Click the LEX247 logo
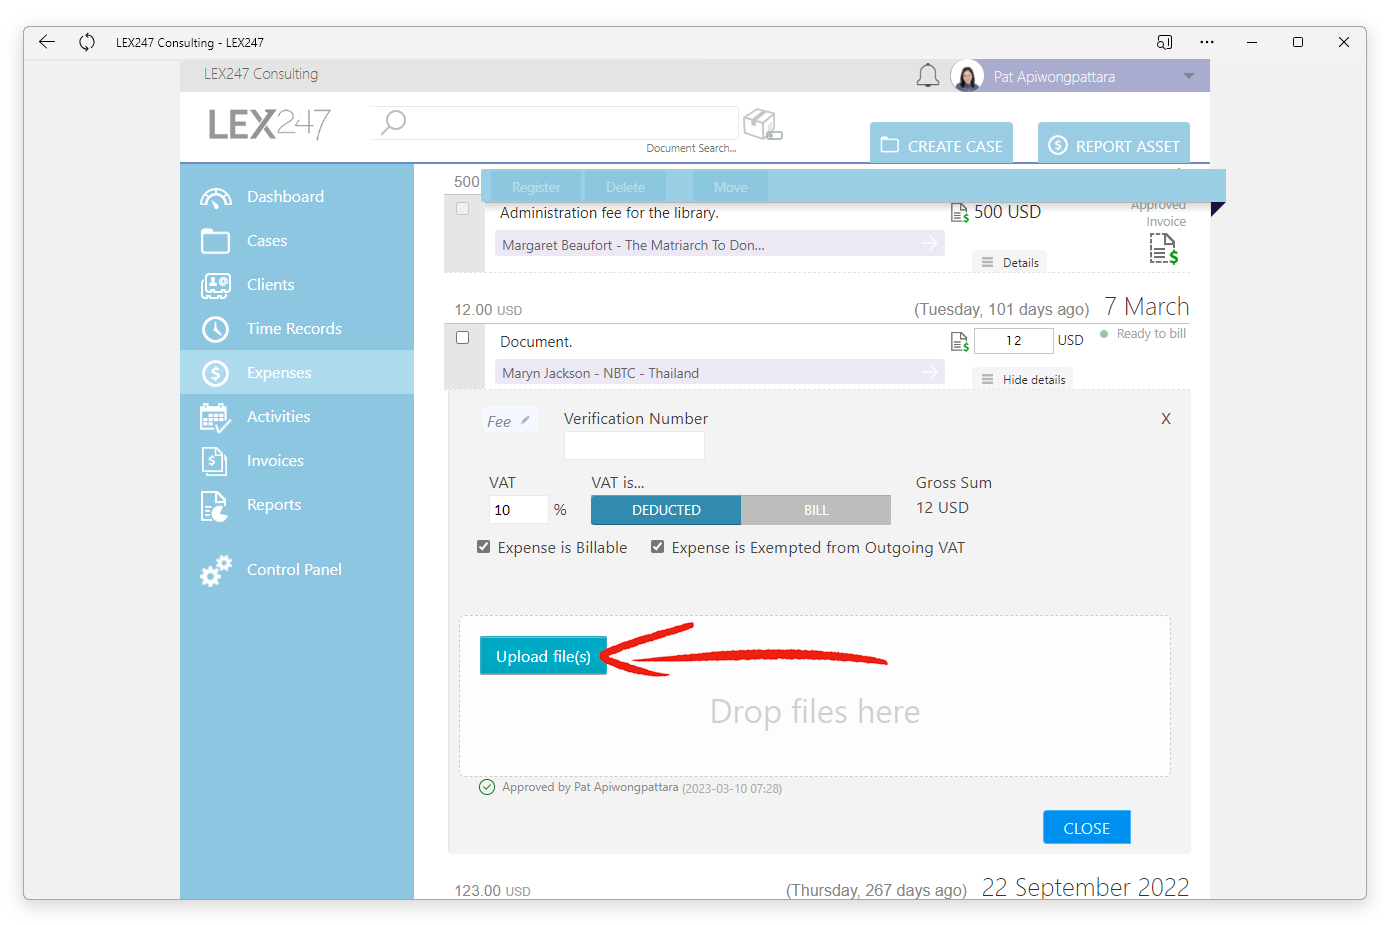 (270, 124)
